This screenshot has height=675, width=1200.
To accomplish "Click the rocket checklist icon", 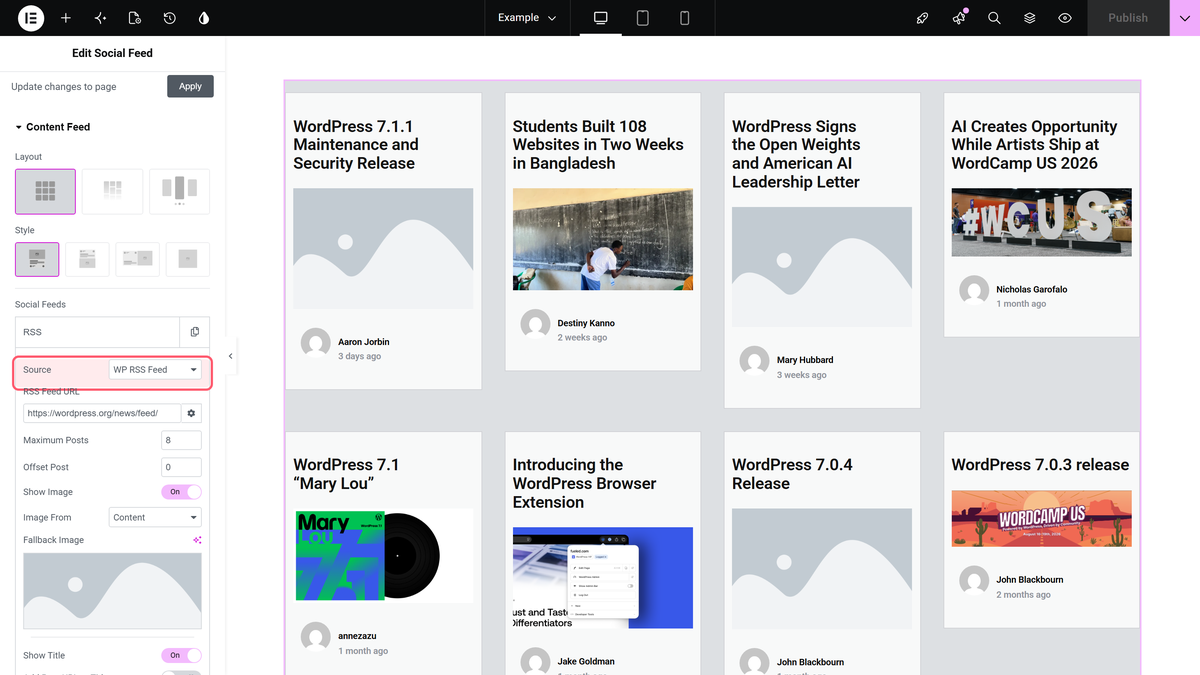I will tap(923, 18).
